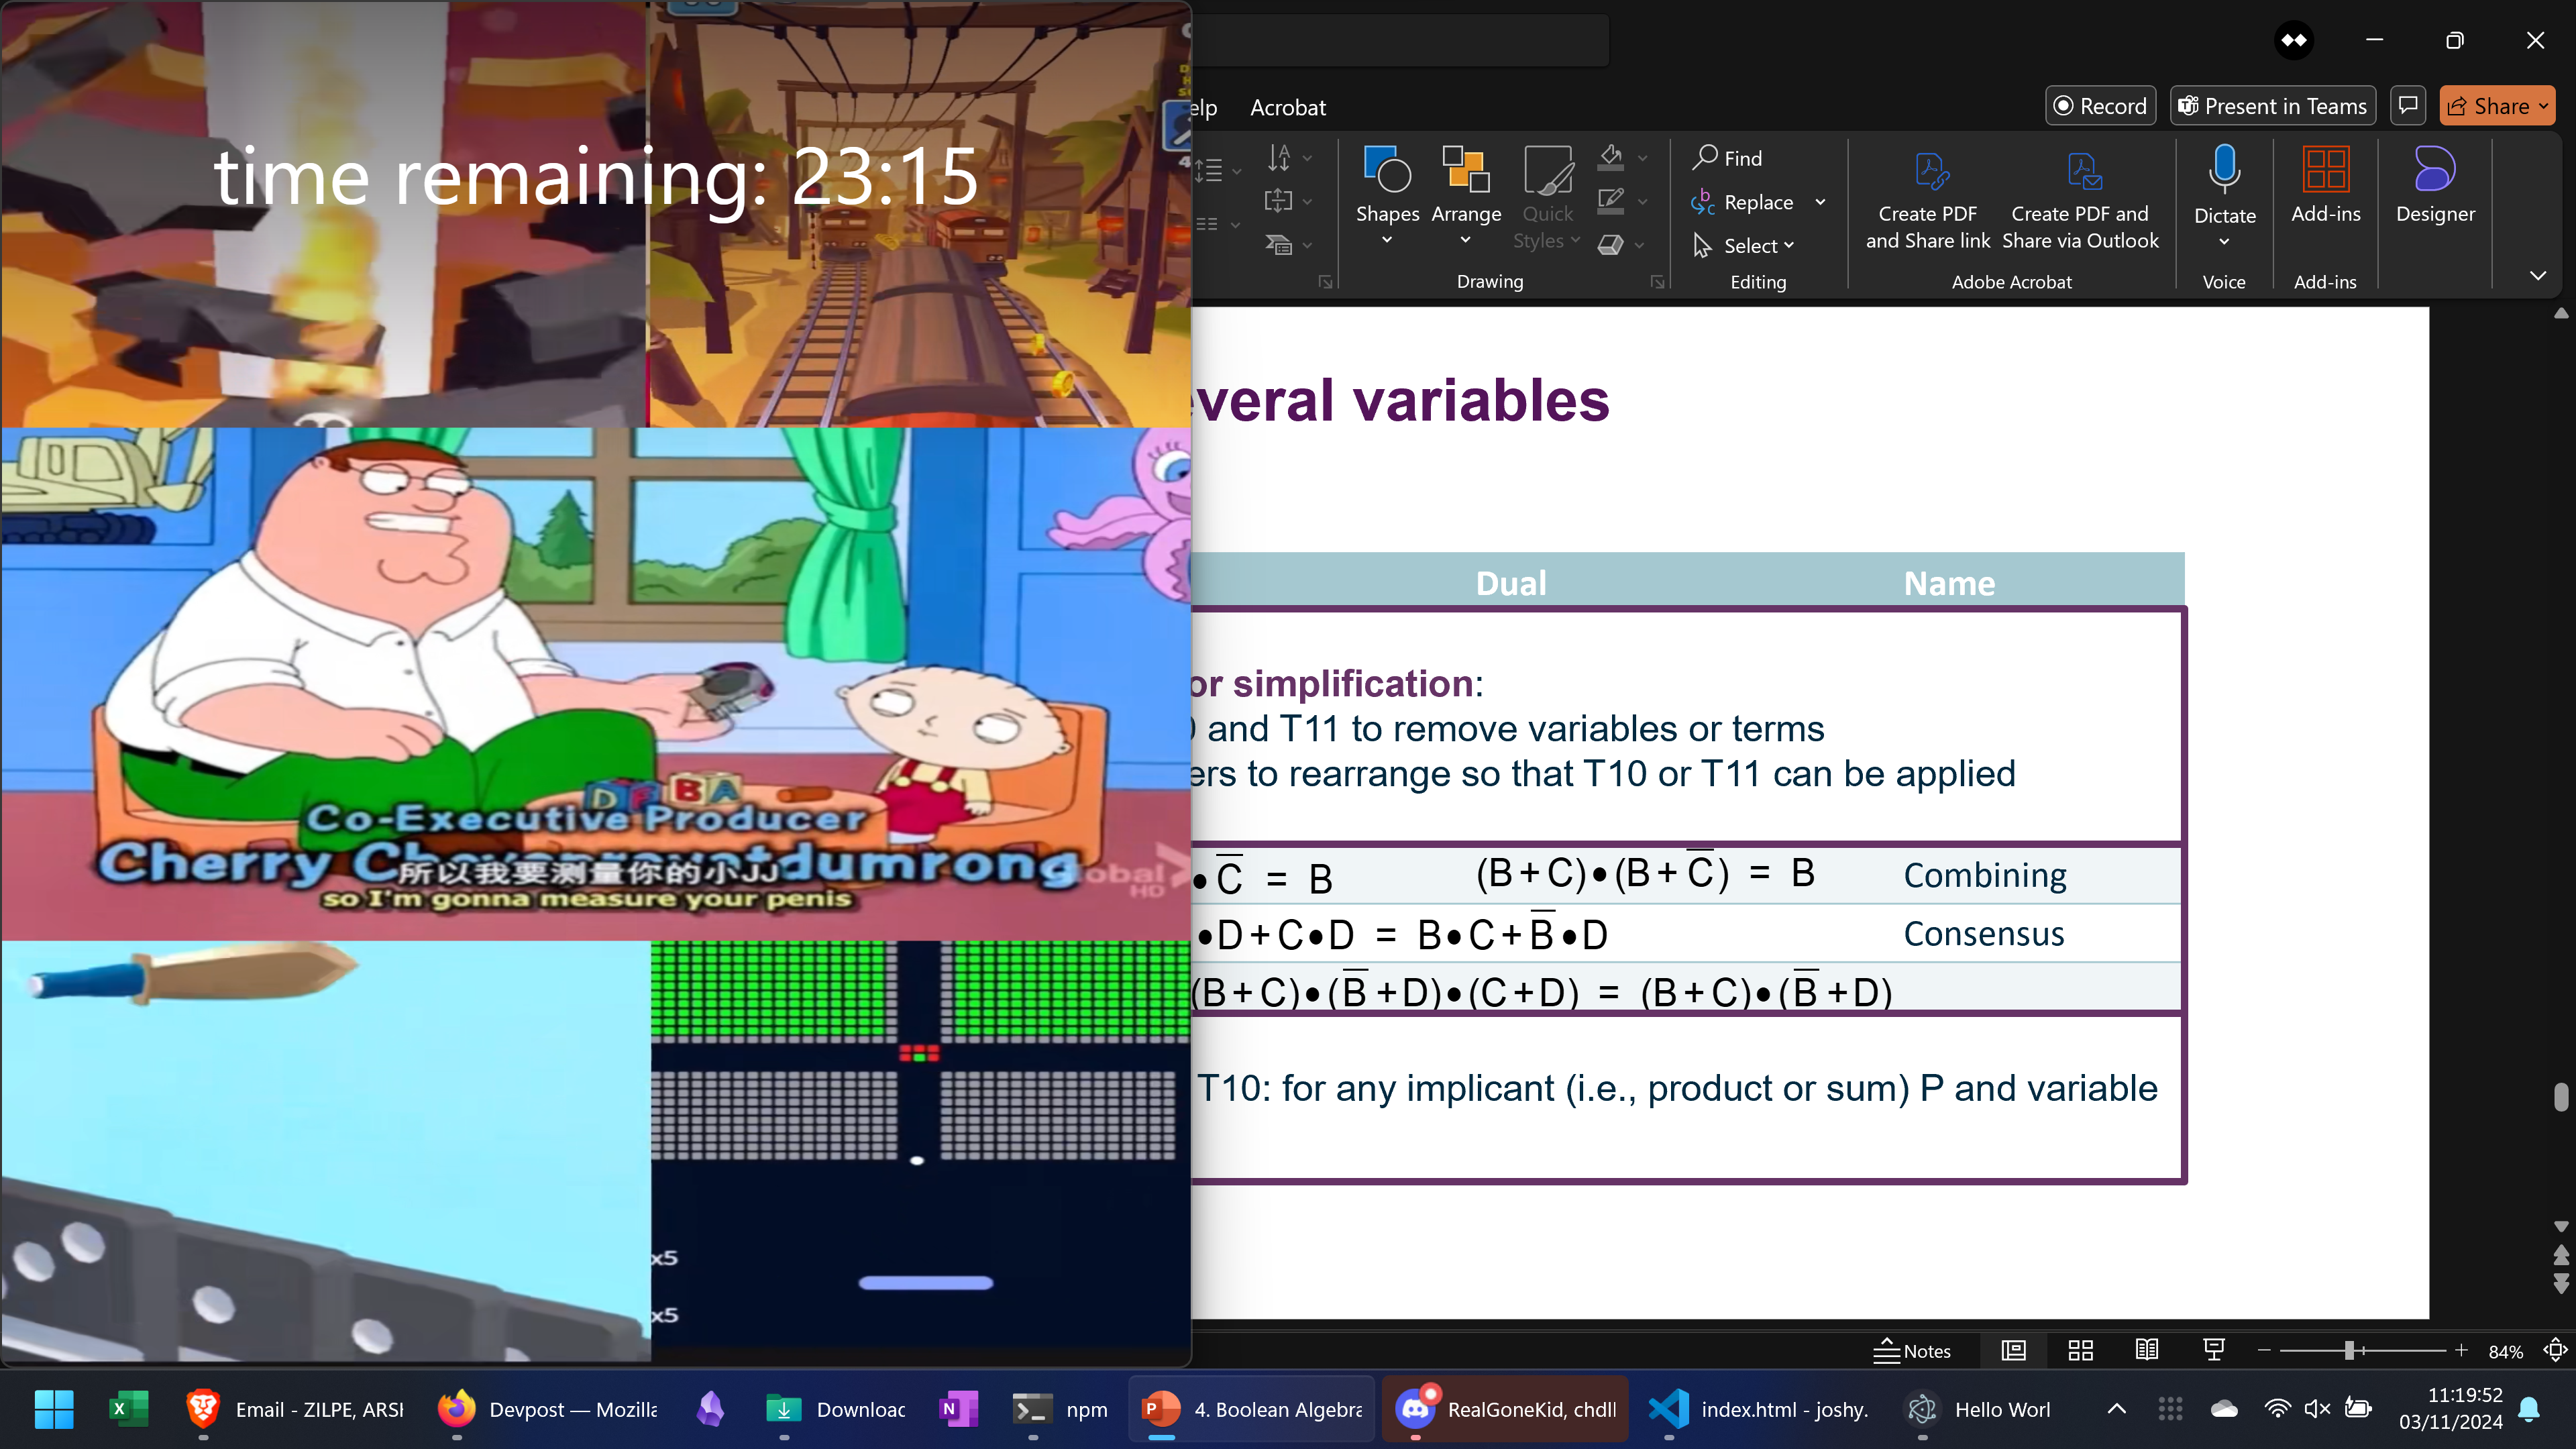Toggle the Notes pane
This screenshot has height=1449, width=2576.
point(1912,1351)
